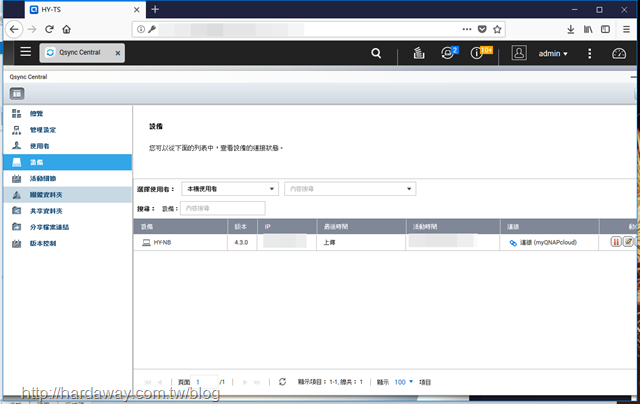This screenshot has width=640, height=404.
Task: Open Team Folders (團隊資料夾) sidebar item
Action: click(x=67, y=195)
